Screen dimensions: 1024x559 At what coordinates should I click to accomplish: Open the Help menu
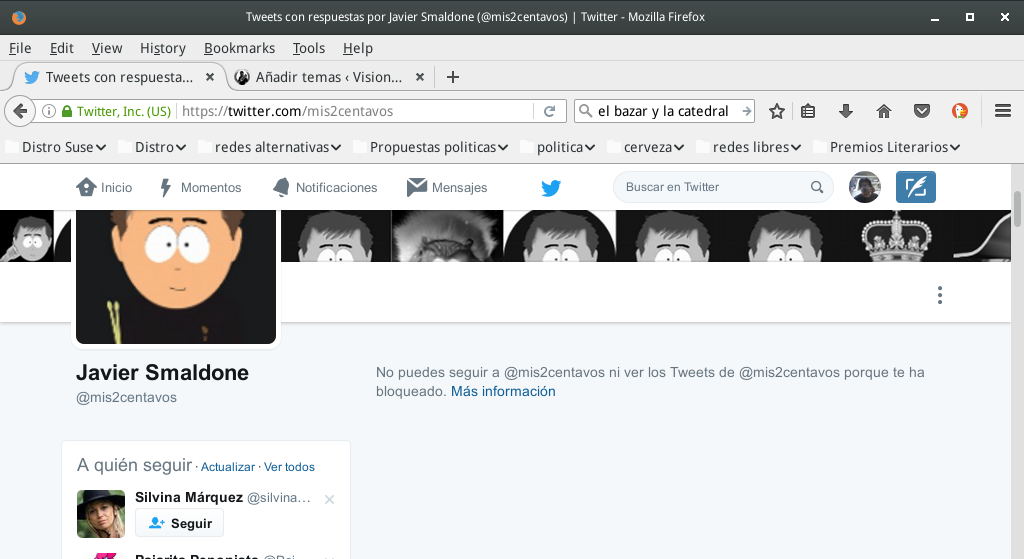357,48
